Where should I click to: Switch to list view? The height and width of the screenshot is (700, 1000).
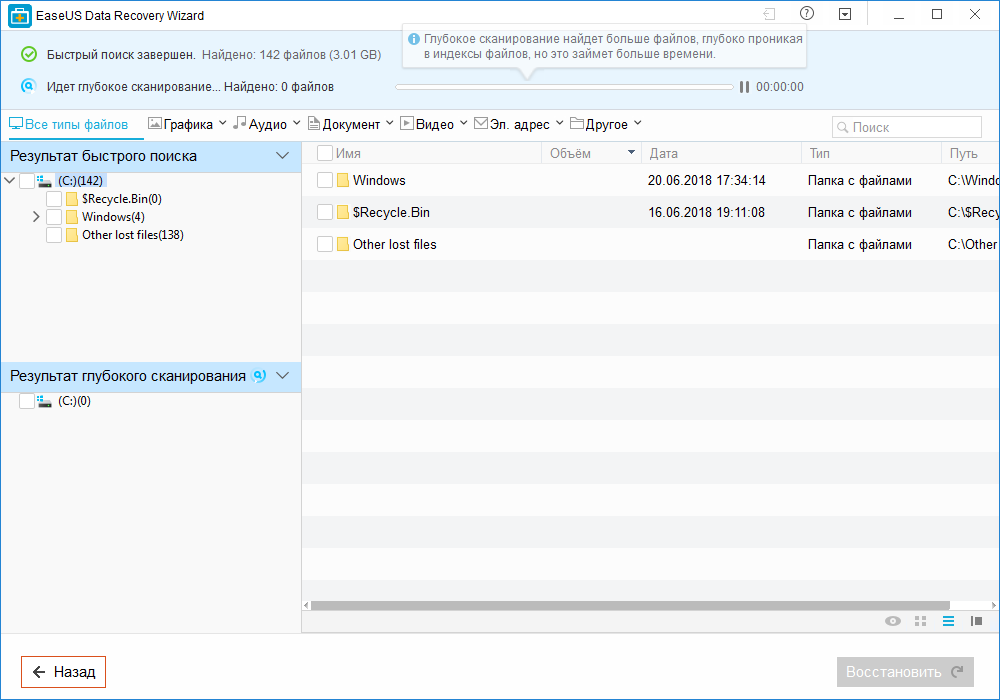[948, 621]
